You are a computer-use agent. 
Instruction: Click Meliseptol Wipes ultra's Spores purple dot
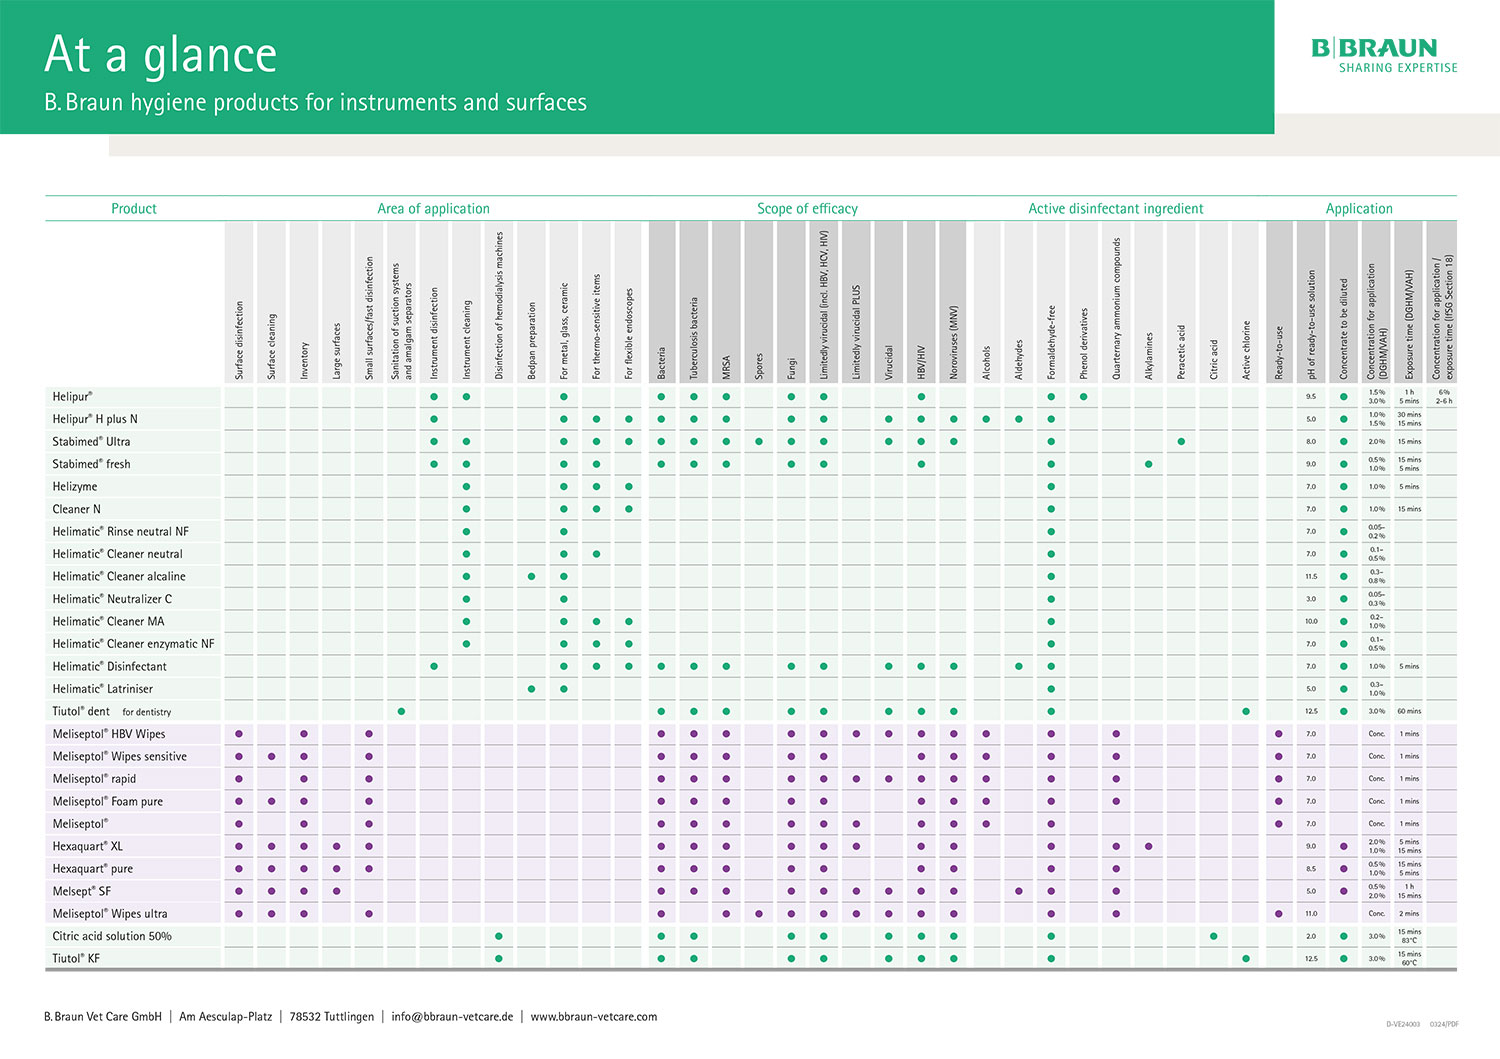click(759, 914)
